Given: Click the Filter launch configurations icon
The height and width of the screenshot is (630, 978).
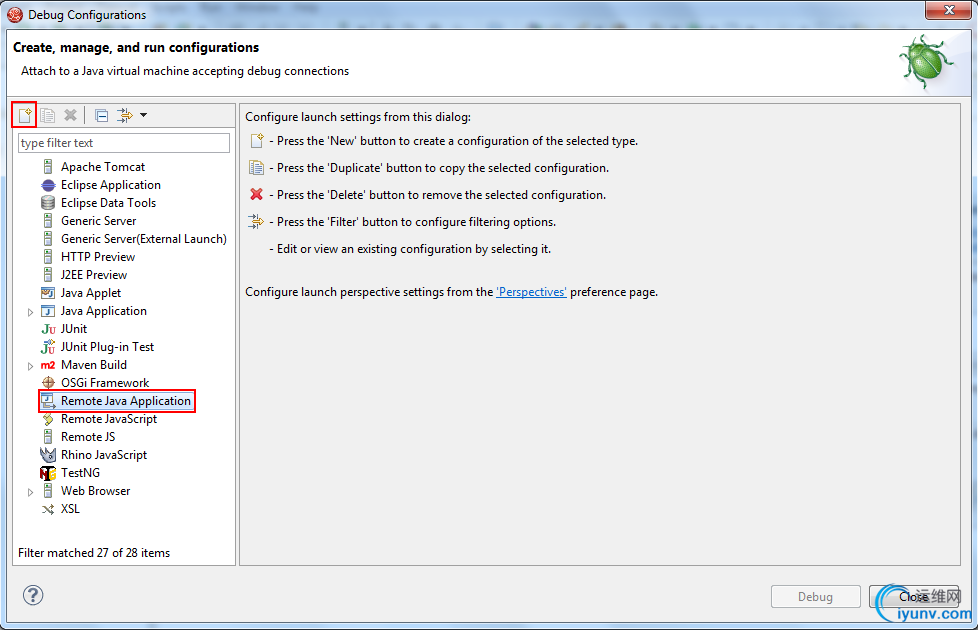Looking at the screenshot, I should (125, 115).
